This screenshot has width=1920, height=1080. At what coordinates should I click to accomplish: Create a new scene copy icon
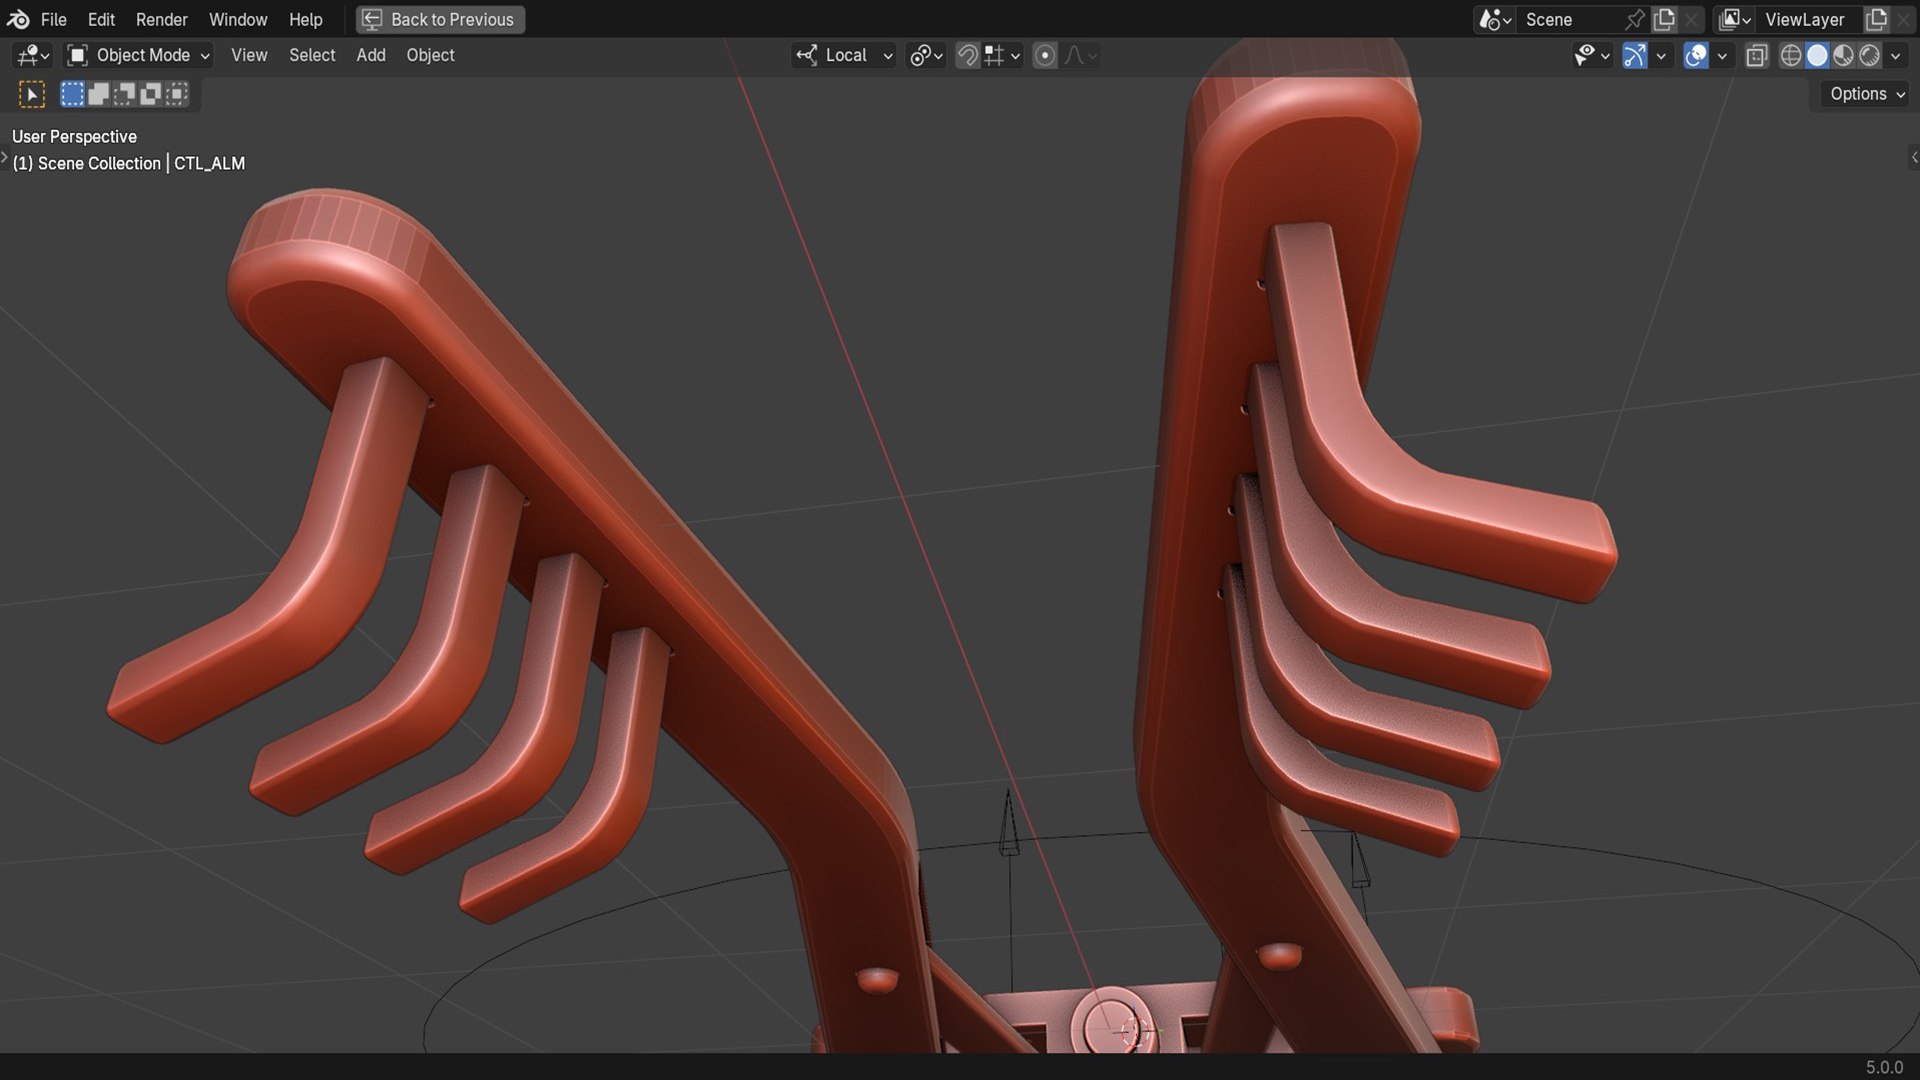tap(1664, 19)
